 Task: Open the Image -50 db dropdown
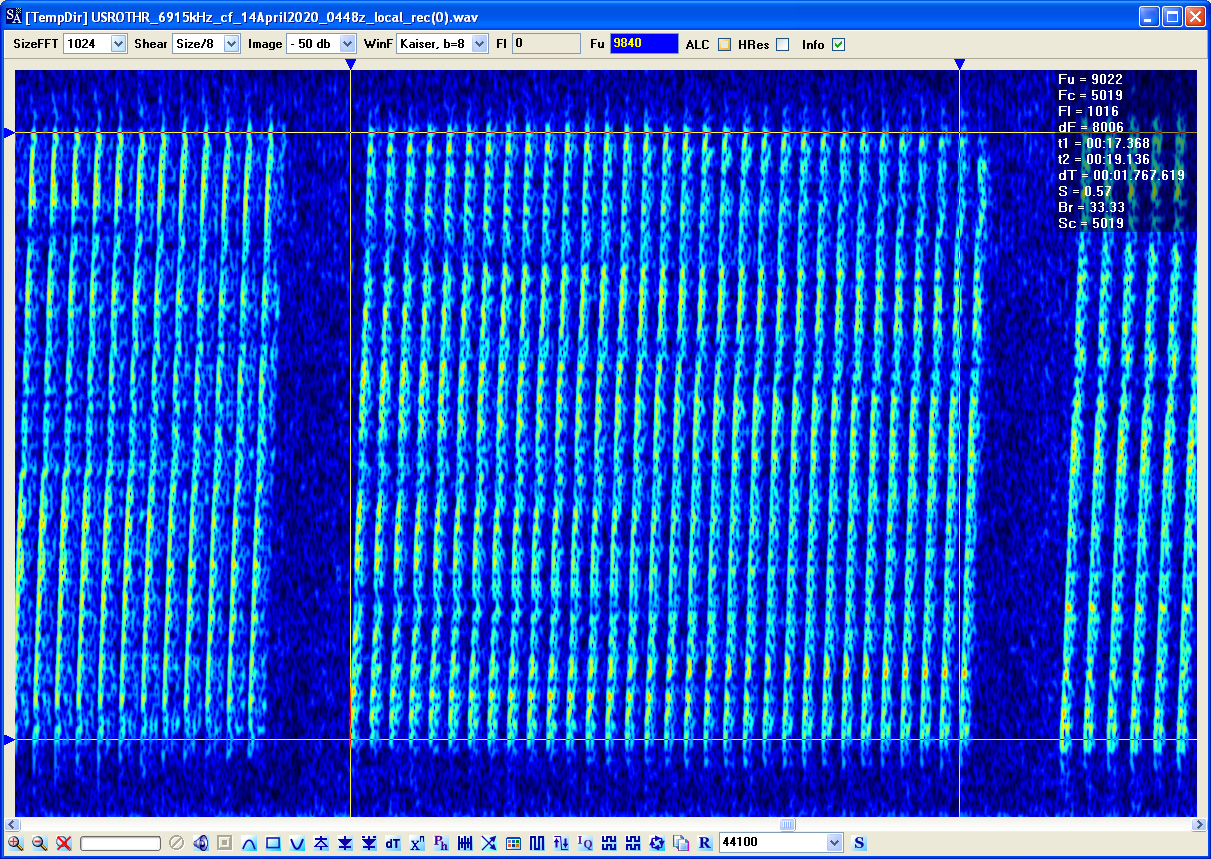coord(321,44)
